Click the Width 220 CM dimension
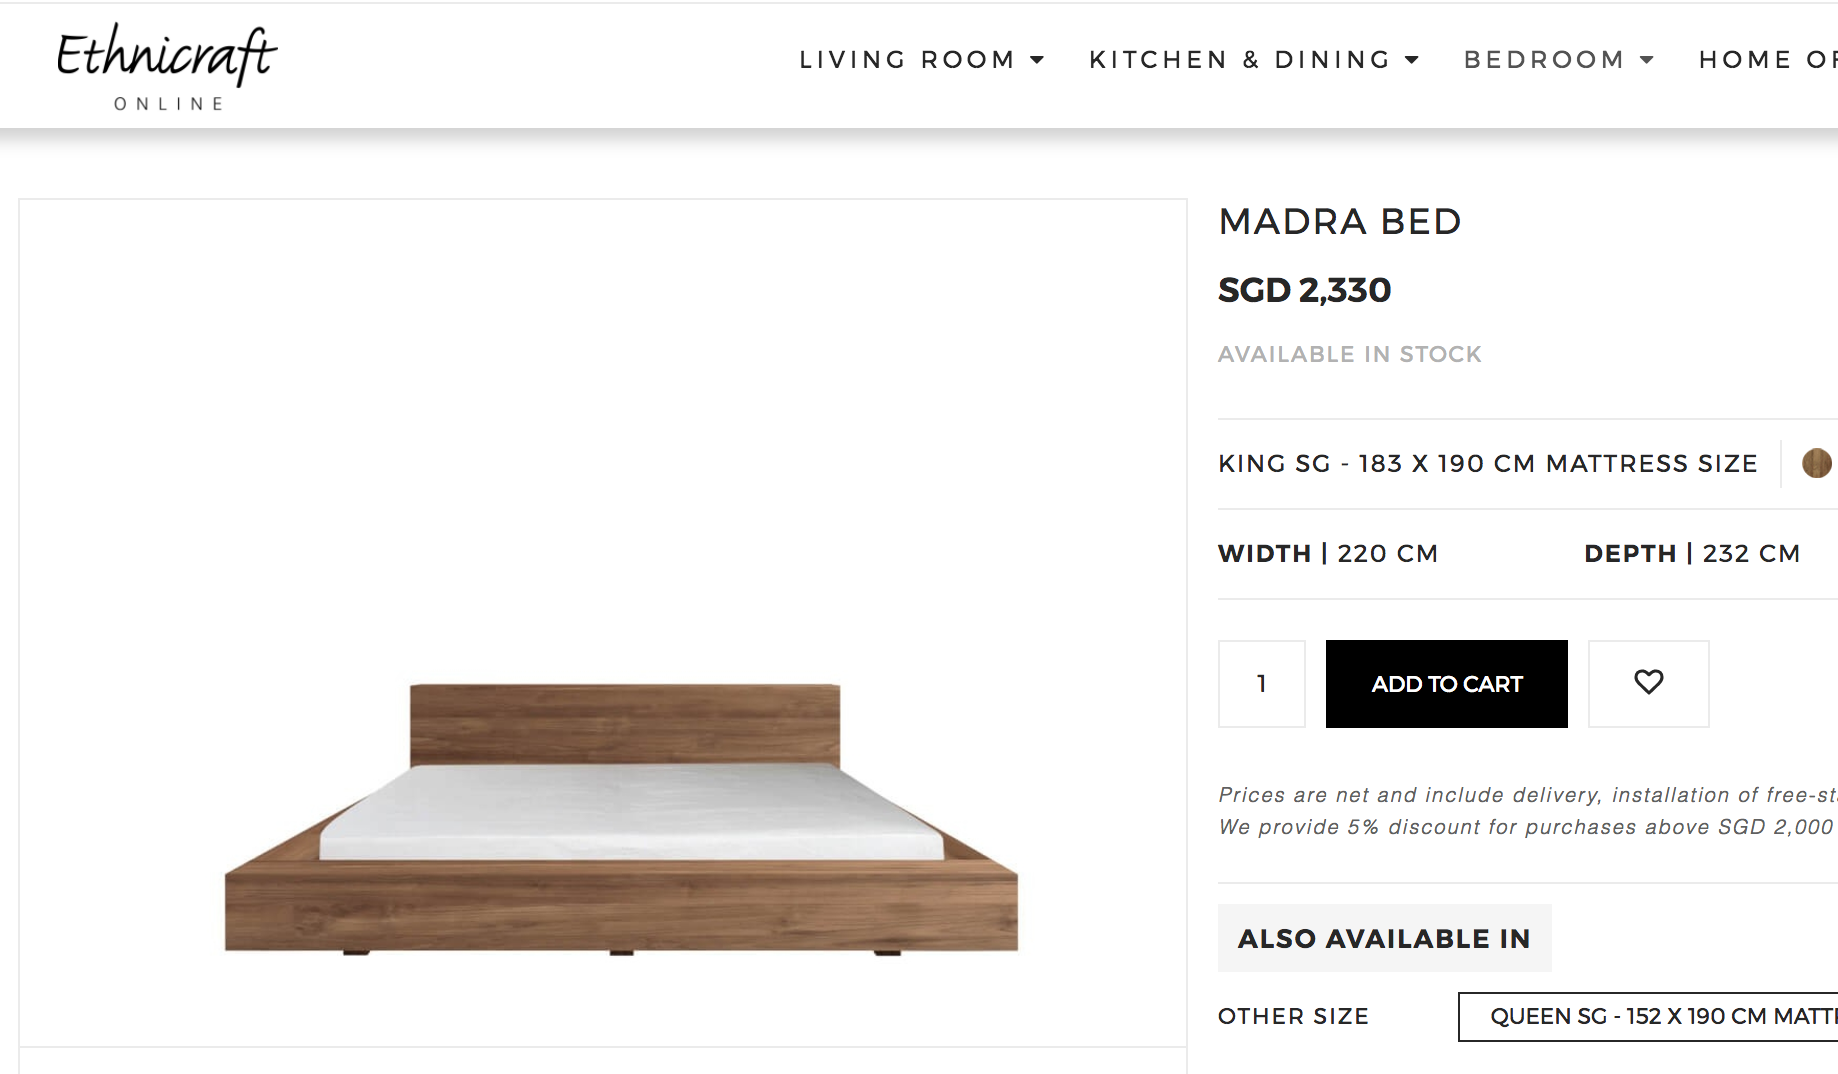Screen dimensions: 1838x1074 point(1327,554)
